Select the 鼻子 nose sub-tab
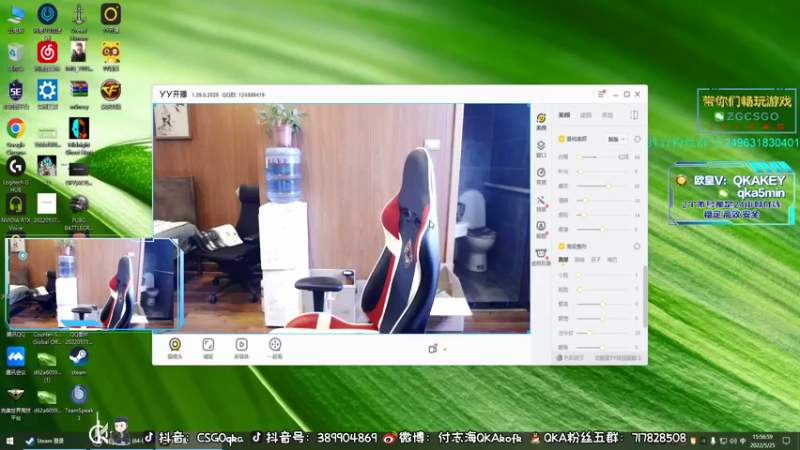The height and width of the screenshot is (450, 800). 596,260
